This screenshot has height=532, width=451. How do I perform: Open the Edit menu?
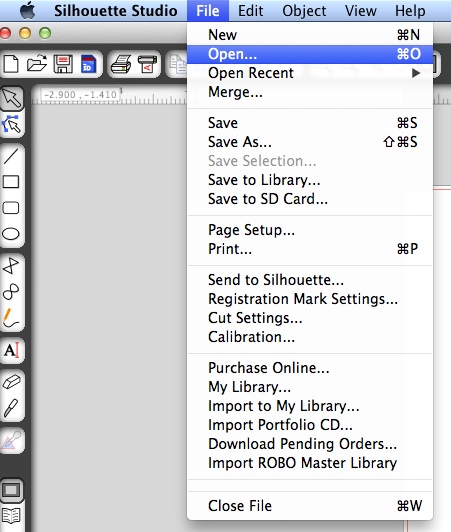click(x=250, y=11)
